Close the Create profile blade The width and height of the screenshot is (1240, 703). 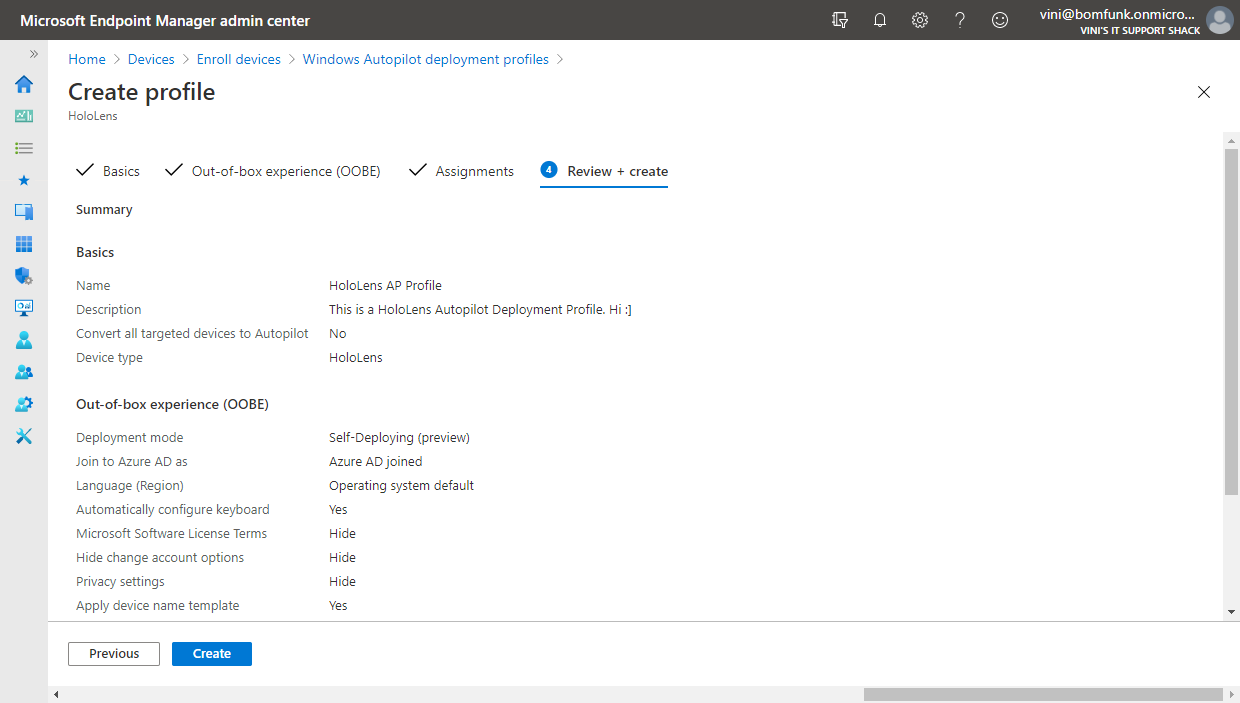[x=1204, y=92]
